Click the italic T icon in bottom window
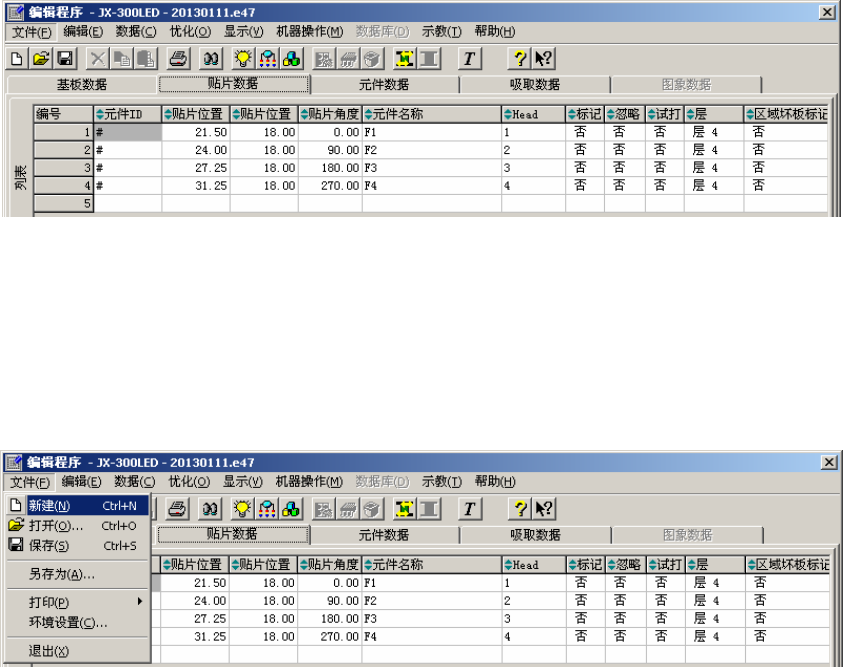Screen dimensions: 843x667 pyautogui.click(x=469, y=509)
